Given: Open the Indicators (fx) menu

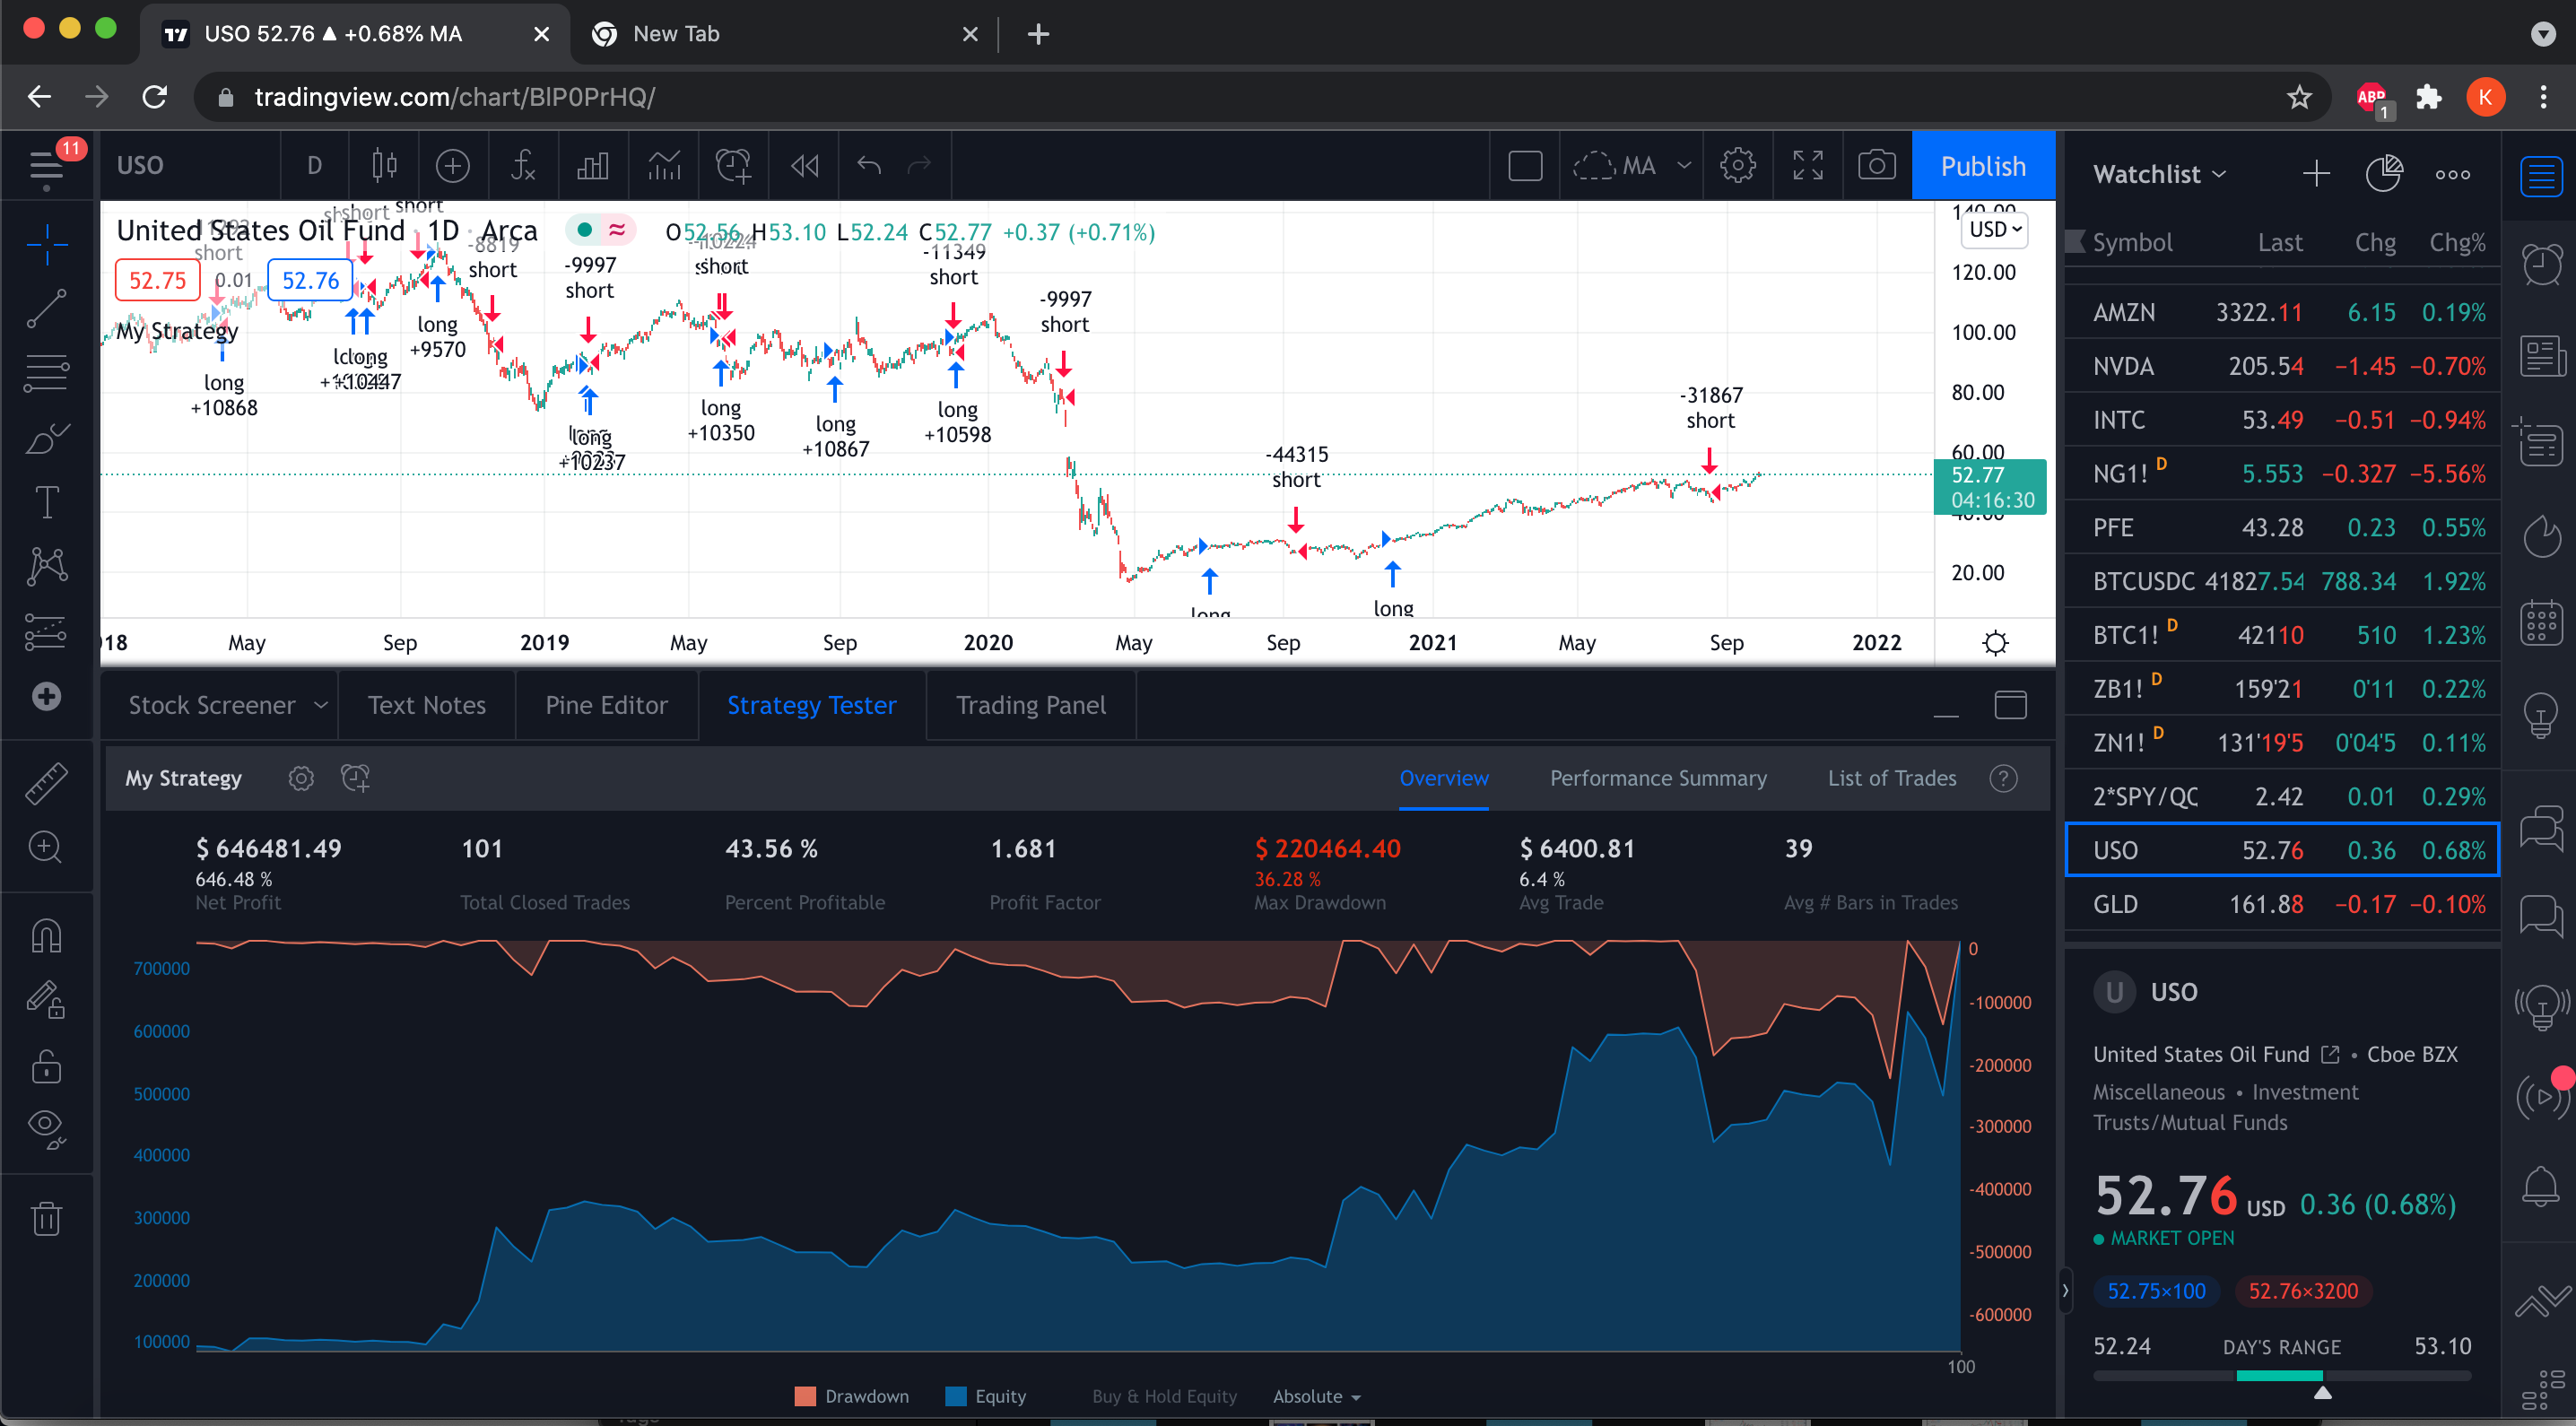Looking at the screenshot, I should pos(523,165).
